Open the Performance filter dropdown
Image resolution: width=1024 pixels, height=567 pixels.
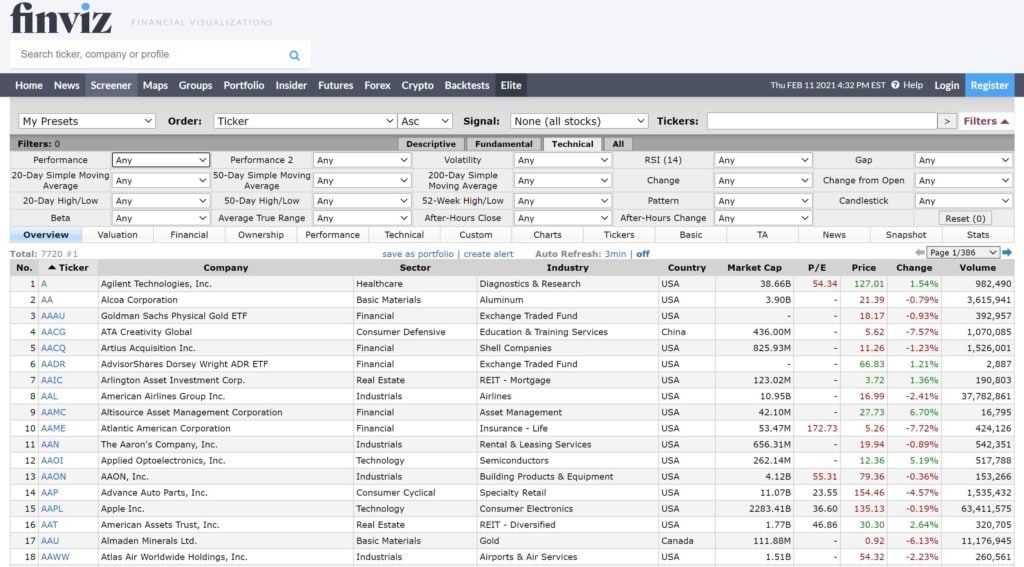[x=161, y=160]
